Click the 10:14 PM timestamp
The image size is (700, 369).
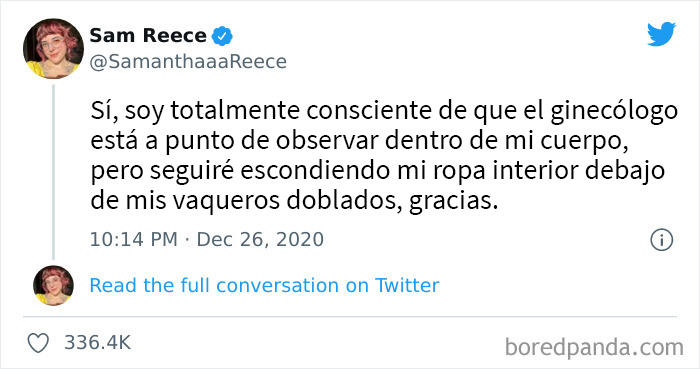(133, 240)
